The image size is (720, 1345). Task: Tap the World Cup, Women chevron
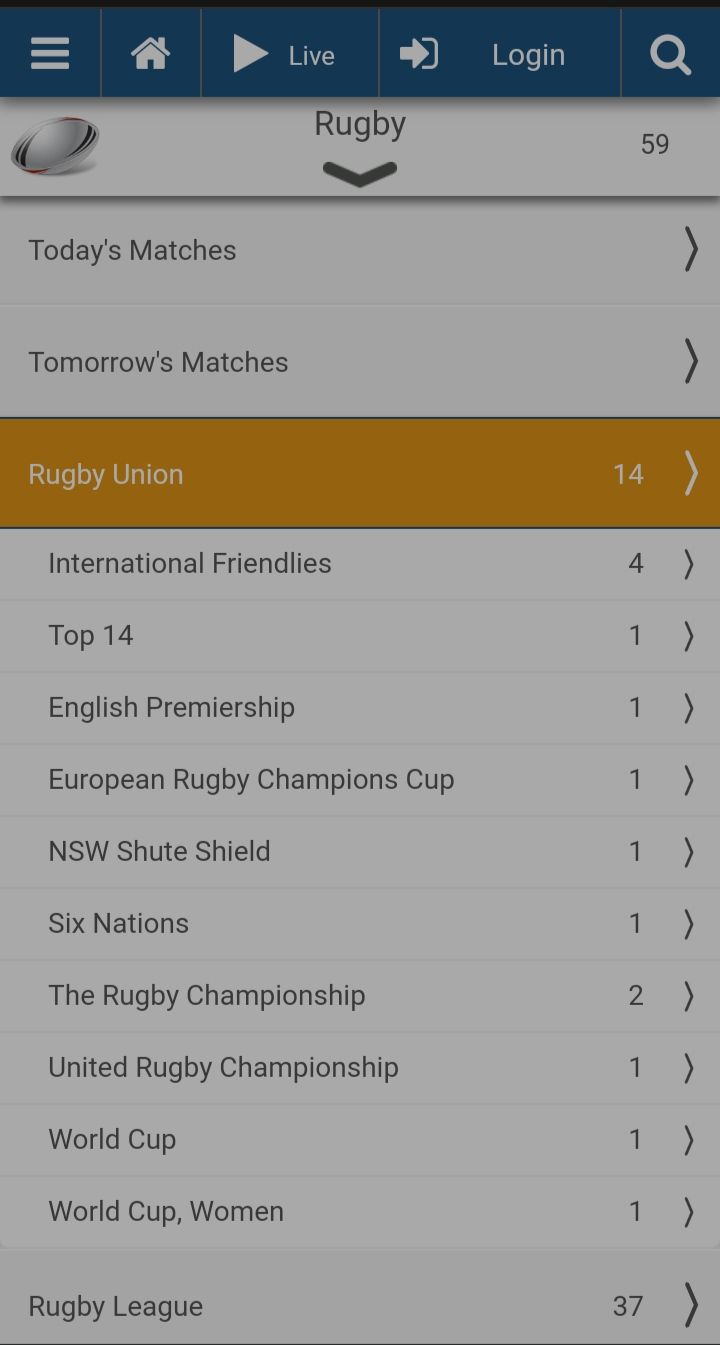tap(689, 1211)
